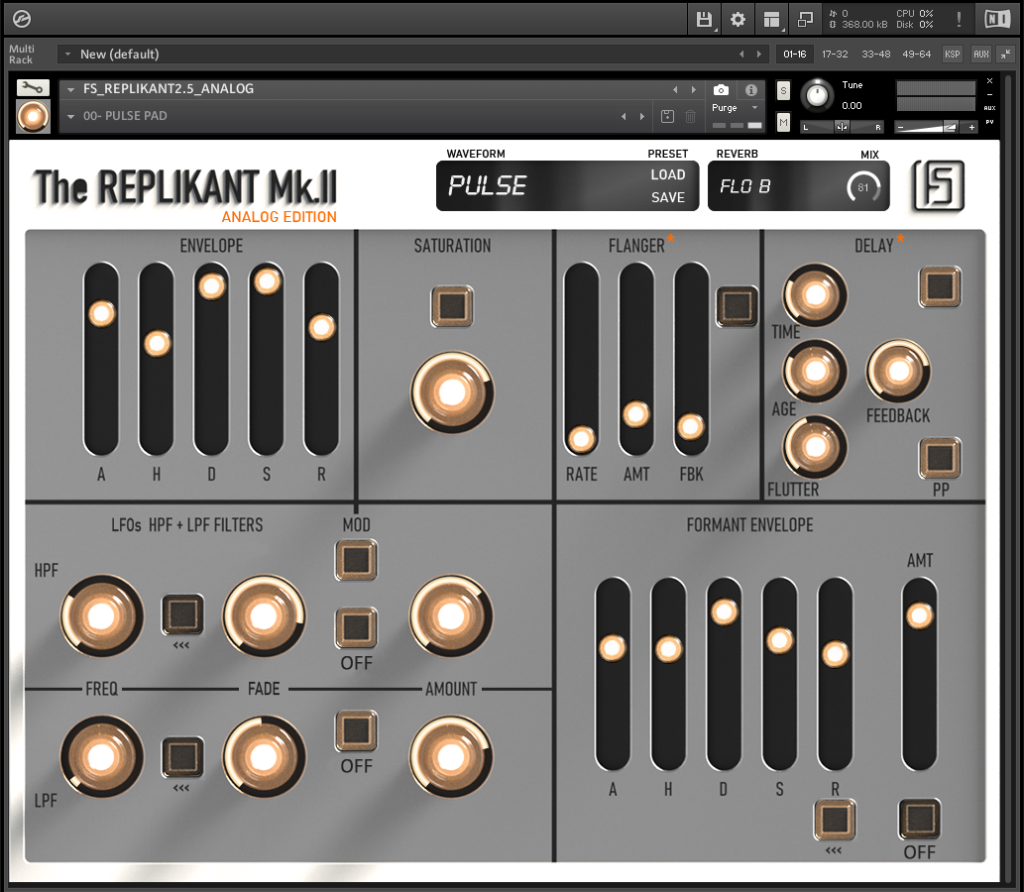Screen dimensions: 1024x892
Task: Toggle the AUX sends panel button
Action: point(981,54)
